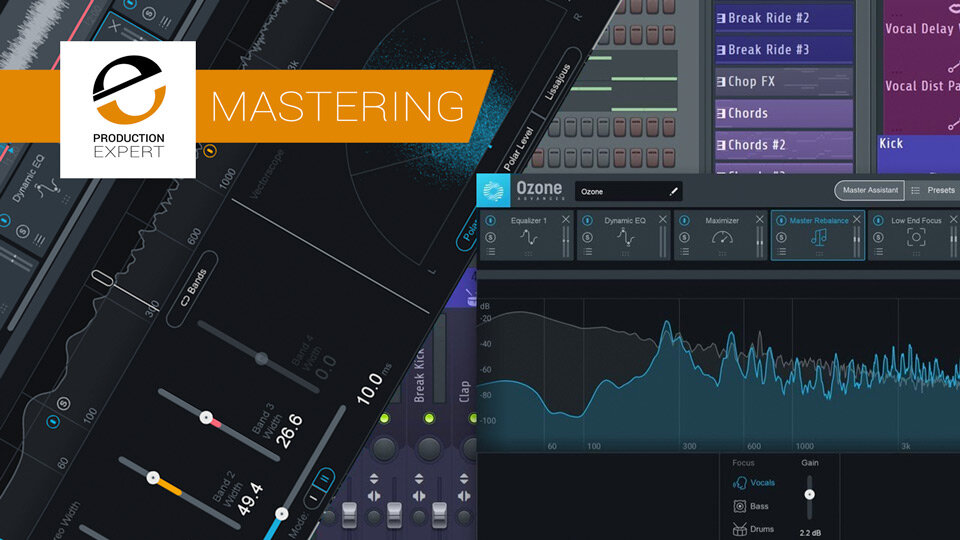Click the Mode I/II toggle in the tilted imager window
The height and width of the screenshot is (540, 960).
pos(320,487)
